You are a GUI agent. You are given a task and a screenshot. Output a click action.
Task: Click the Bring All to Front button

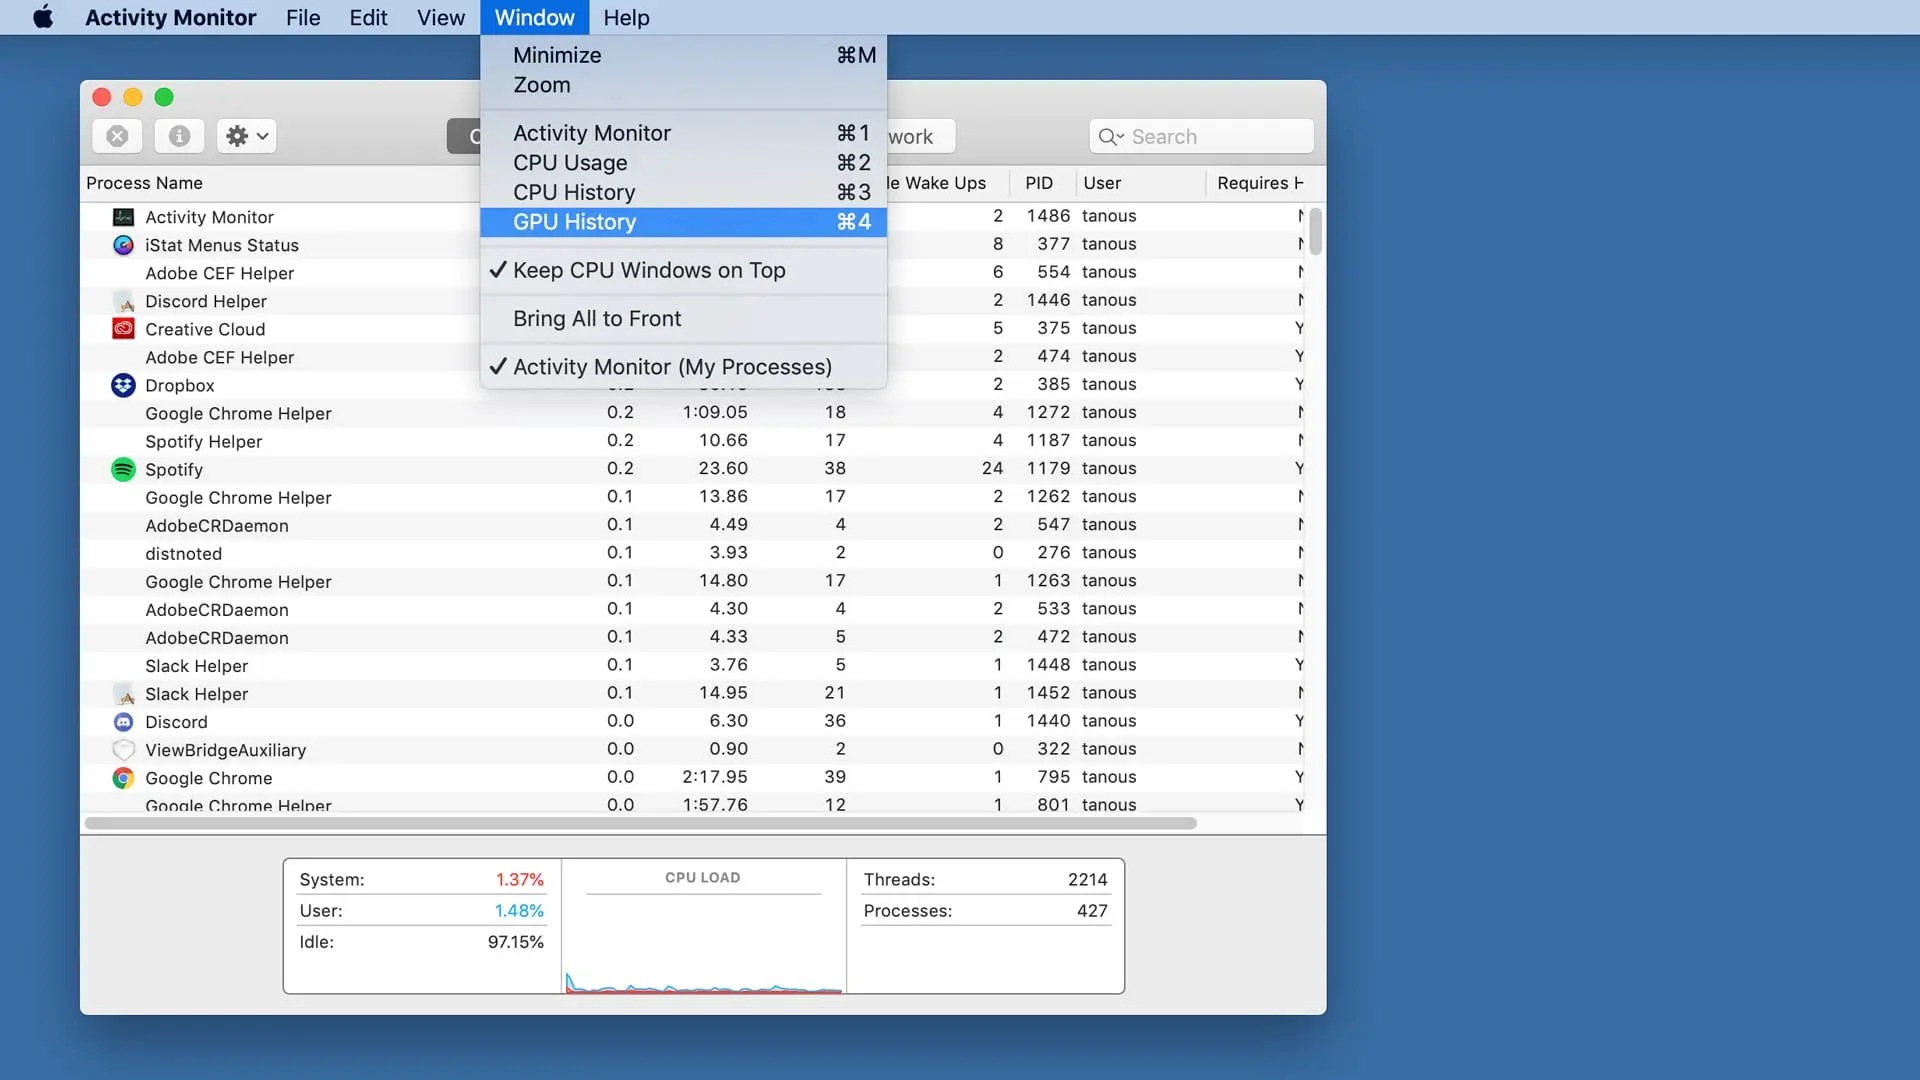(x=597, y=318)
